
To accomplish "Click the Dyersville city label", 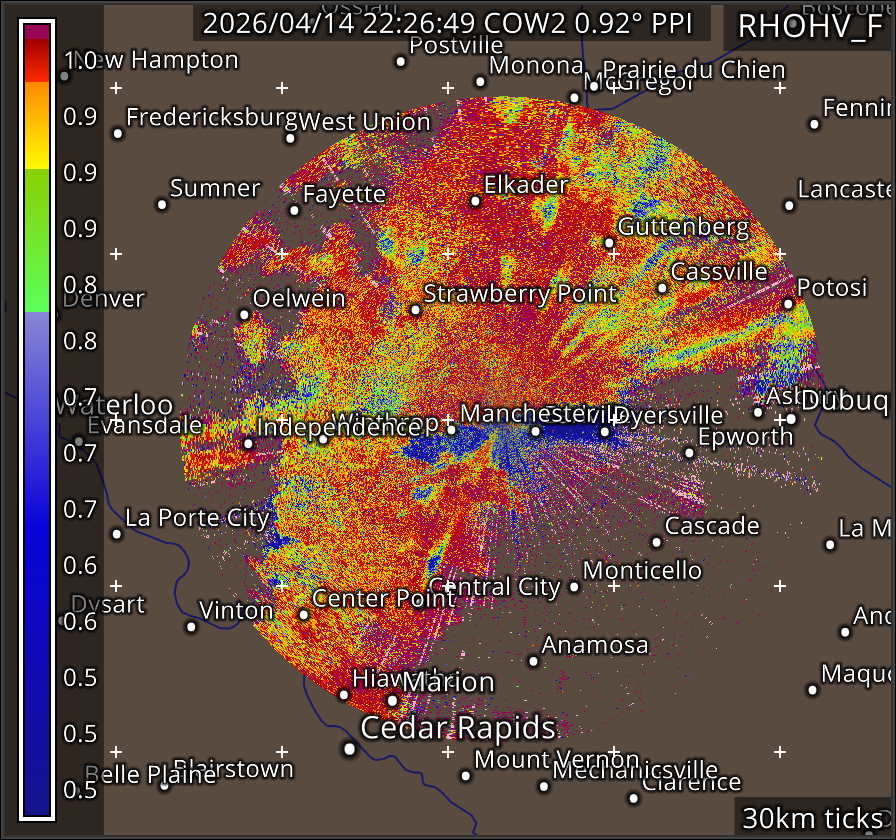I will point(667,415).
